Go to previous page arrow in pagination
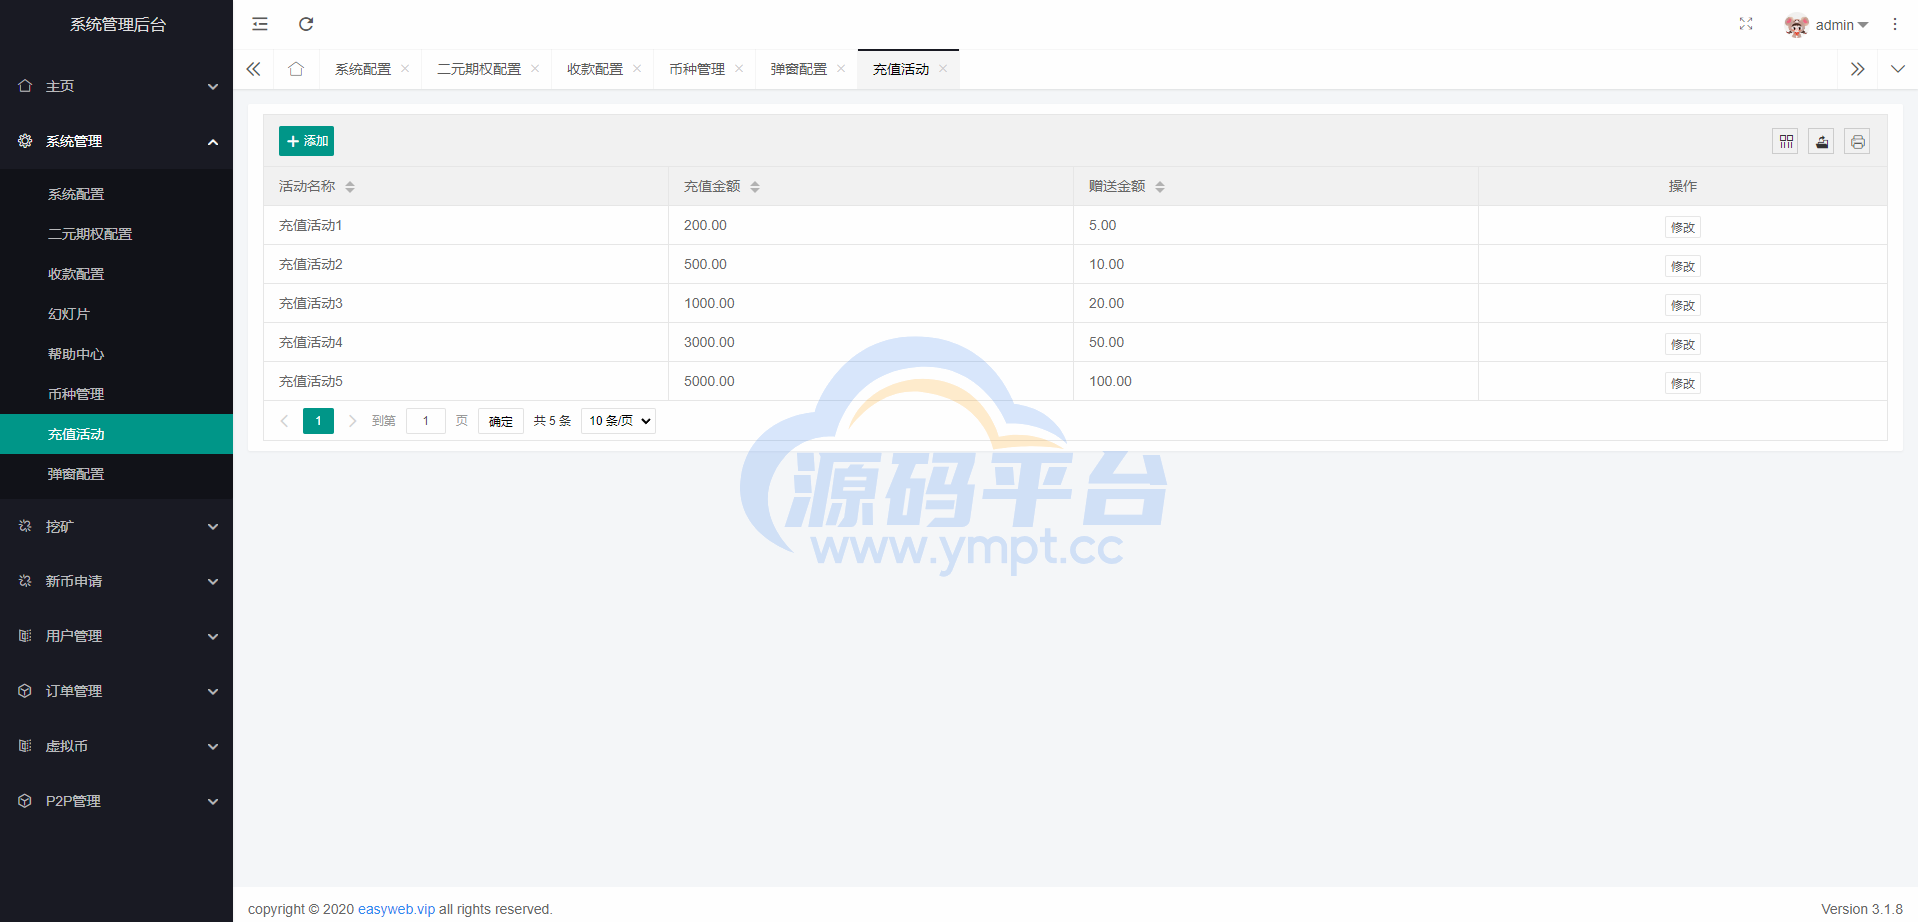Image resolution: width=1918 pixels, height=922 pixels. point(284,421)
